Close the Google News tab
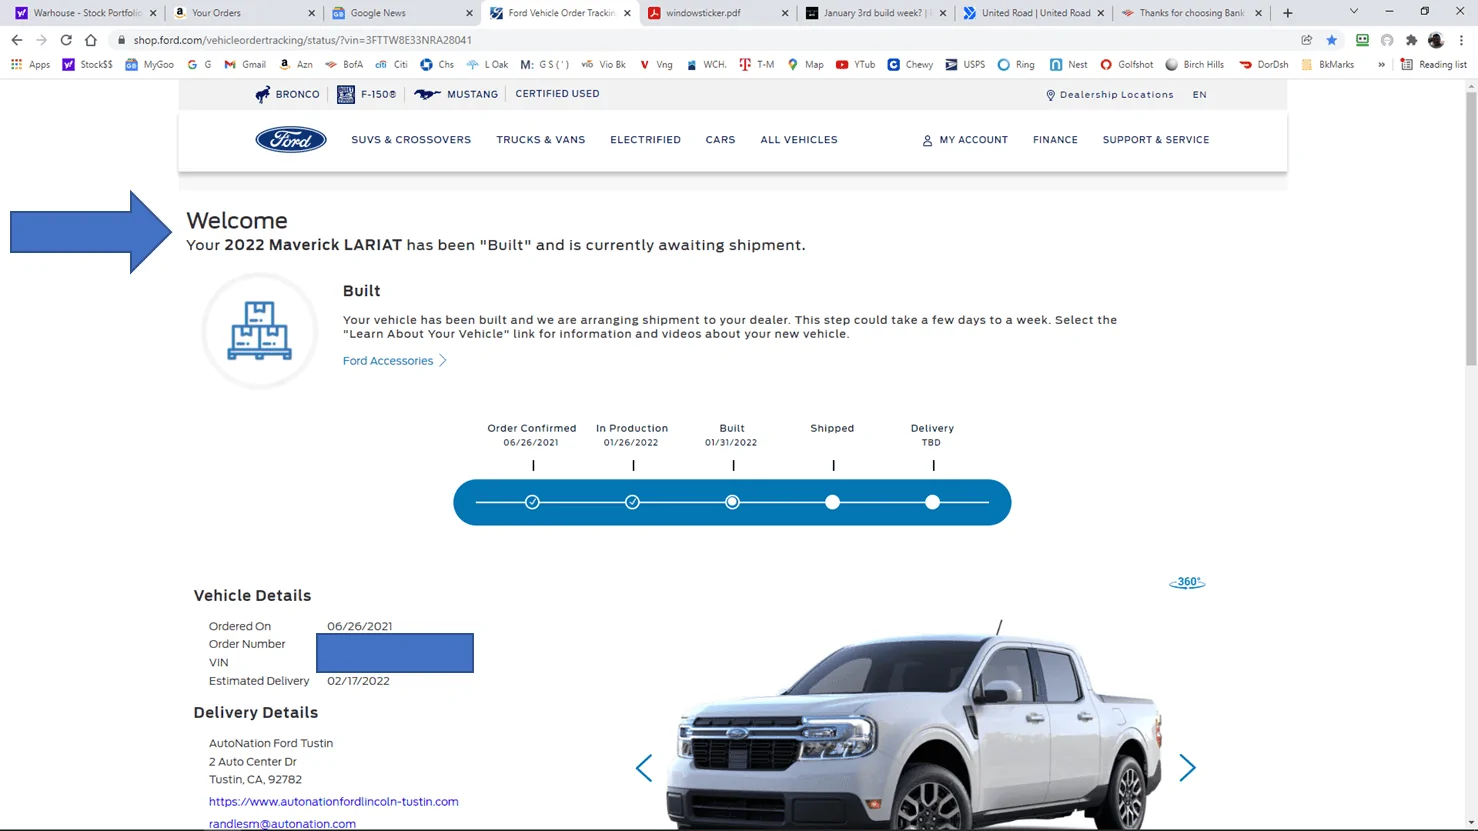Image resolution: width=1478 pixels, height=831 pixels. coord(469,13)
